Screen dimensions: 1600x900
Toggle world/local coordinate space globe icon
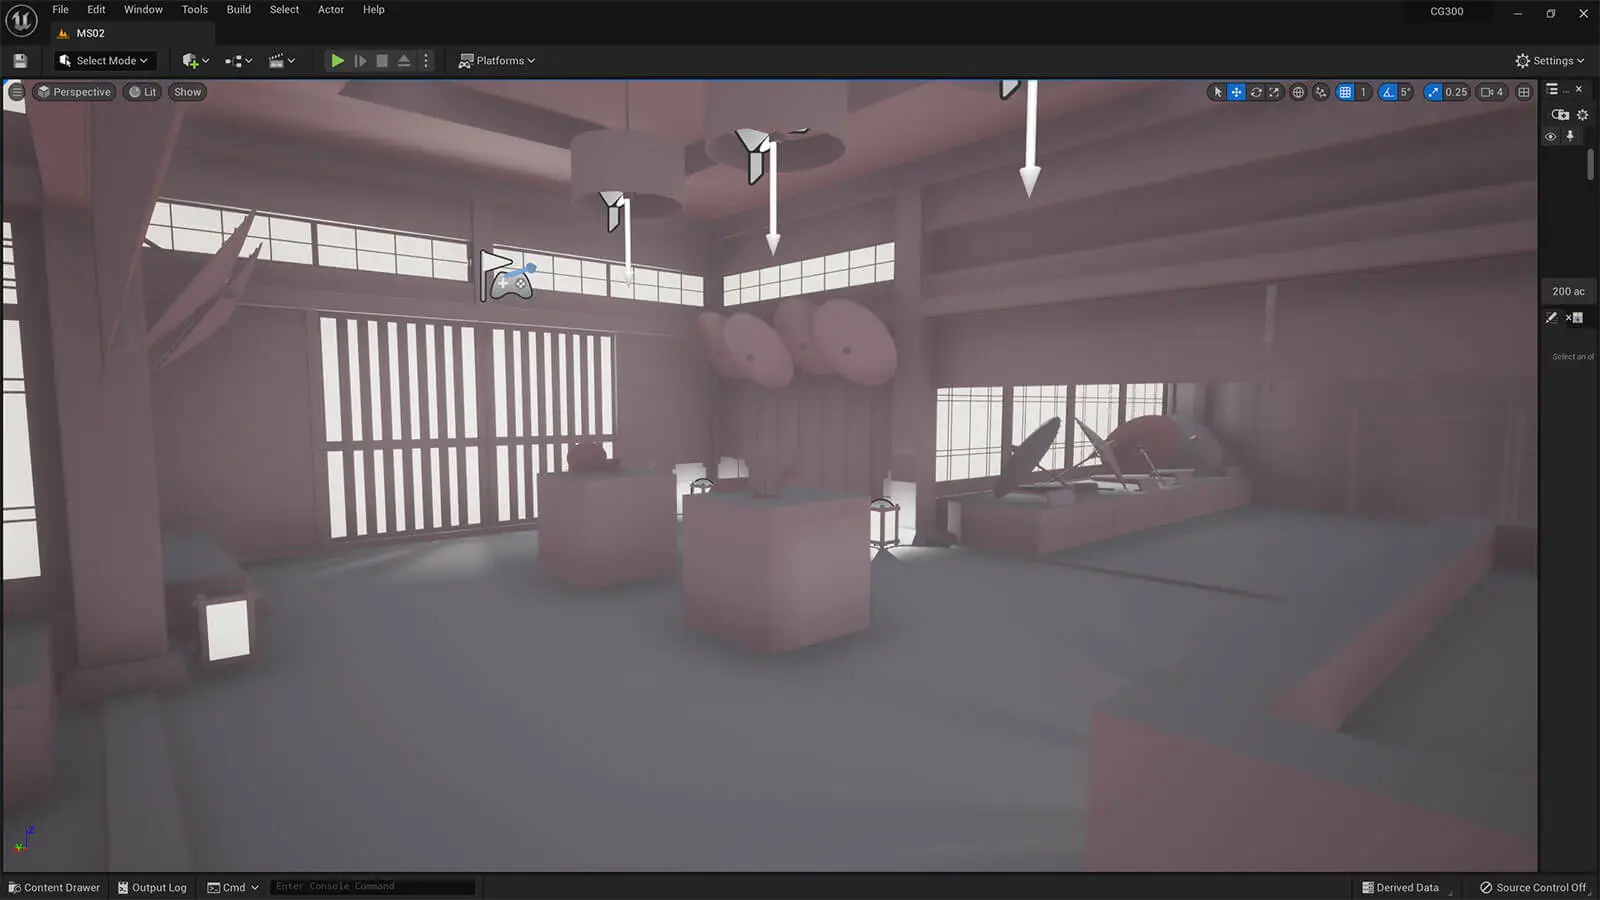[1298, 92]
